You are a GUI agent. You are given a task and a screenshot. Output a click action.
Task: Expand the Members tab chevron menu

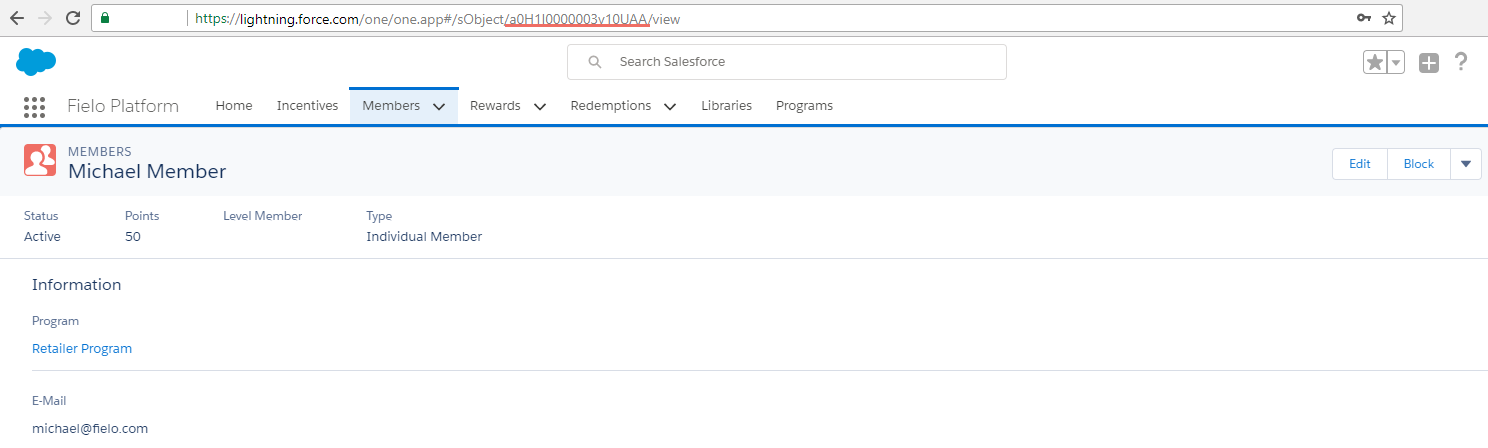(439, 106)
